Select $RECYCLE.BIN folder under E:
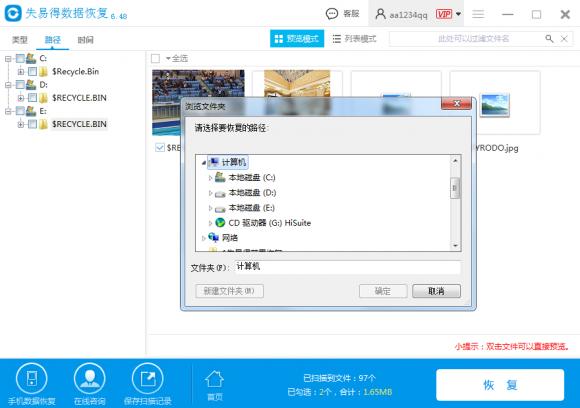580x408 pixels. 79,124
